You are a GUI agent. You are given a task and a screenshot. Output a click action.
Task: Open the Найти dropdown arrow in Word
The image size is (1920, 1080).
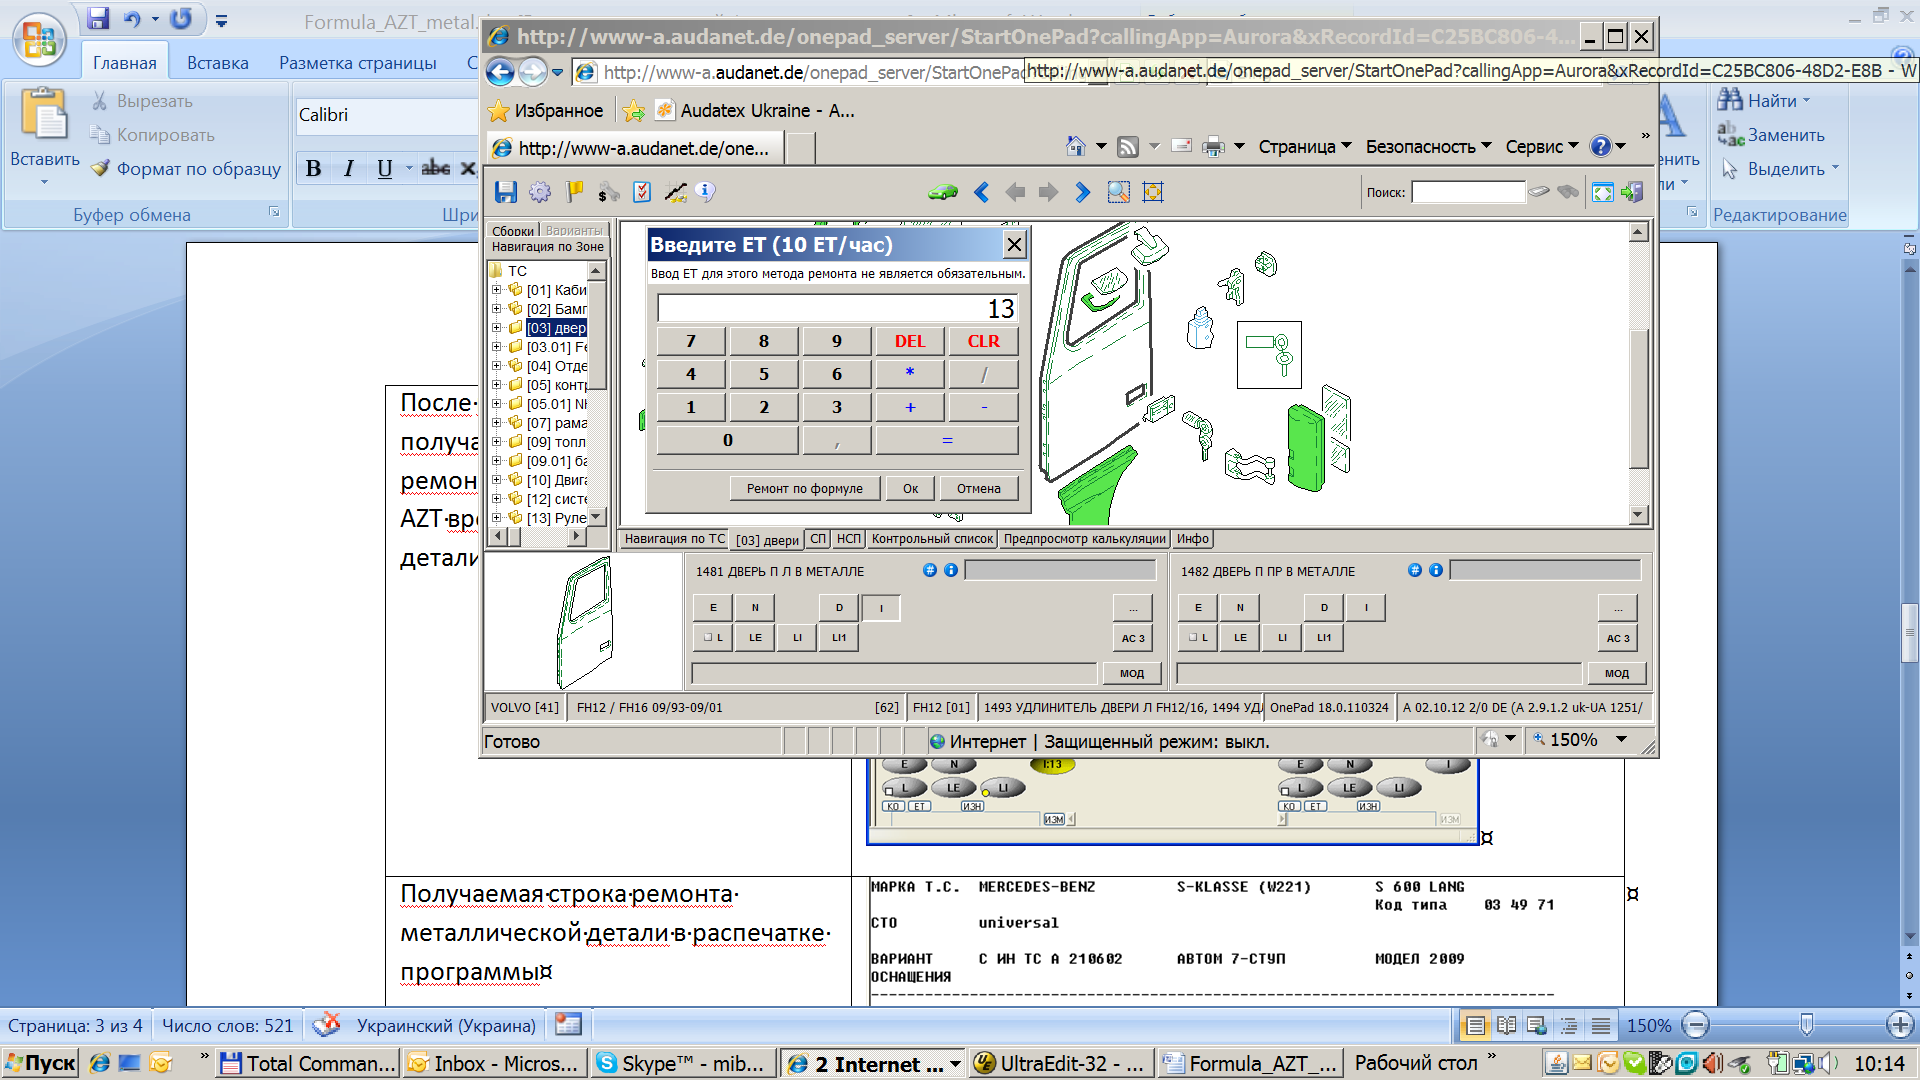(x=1806, y=100)
